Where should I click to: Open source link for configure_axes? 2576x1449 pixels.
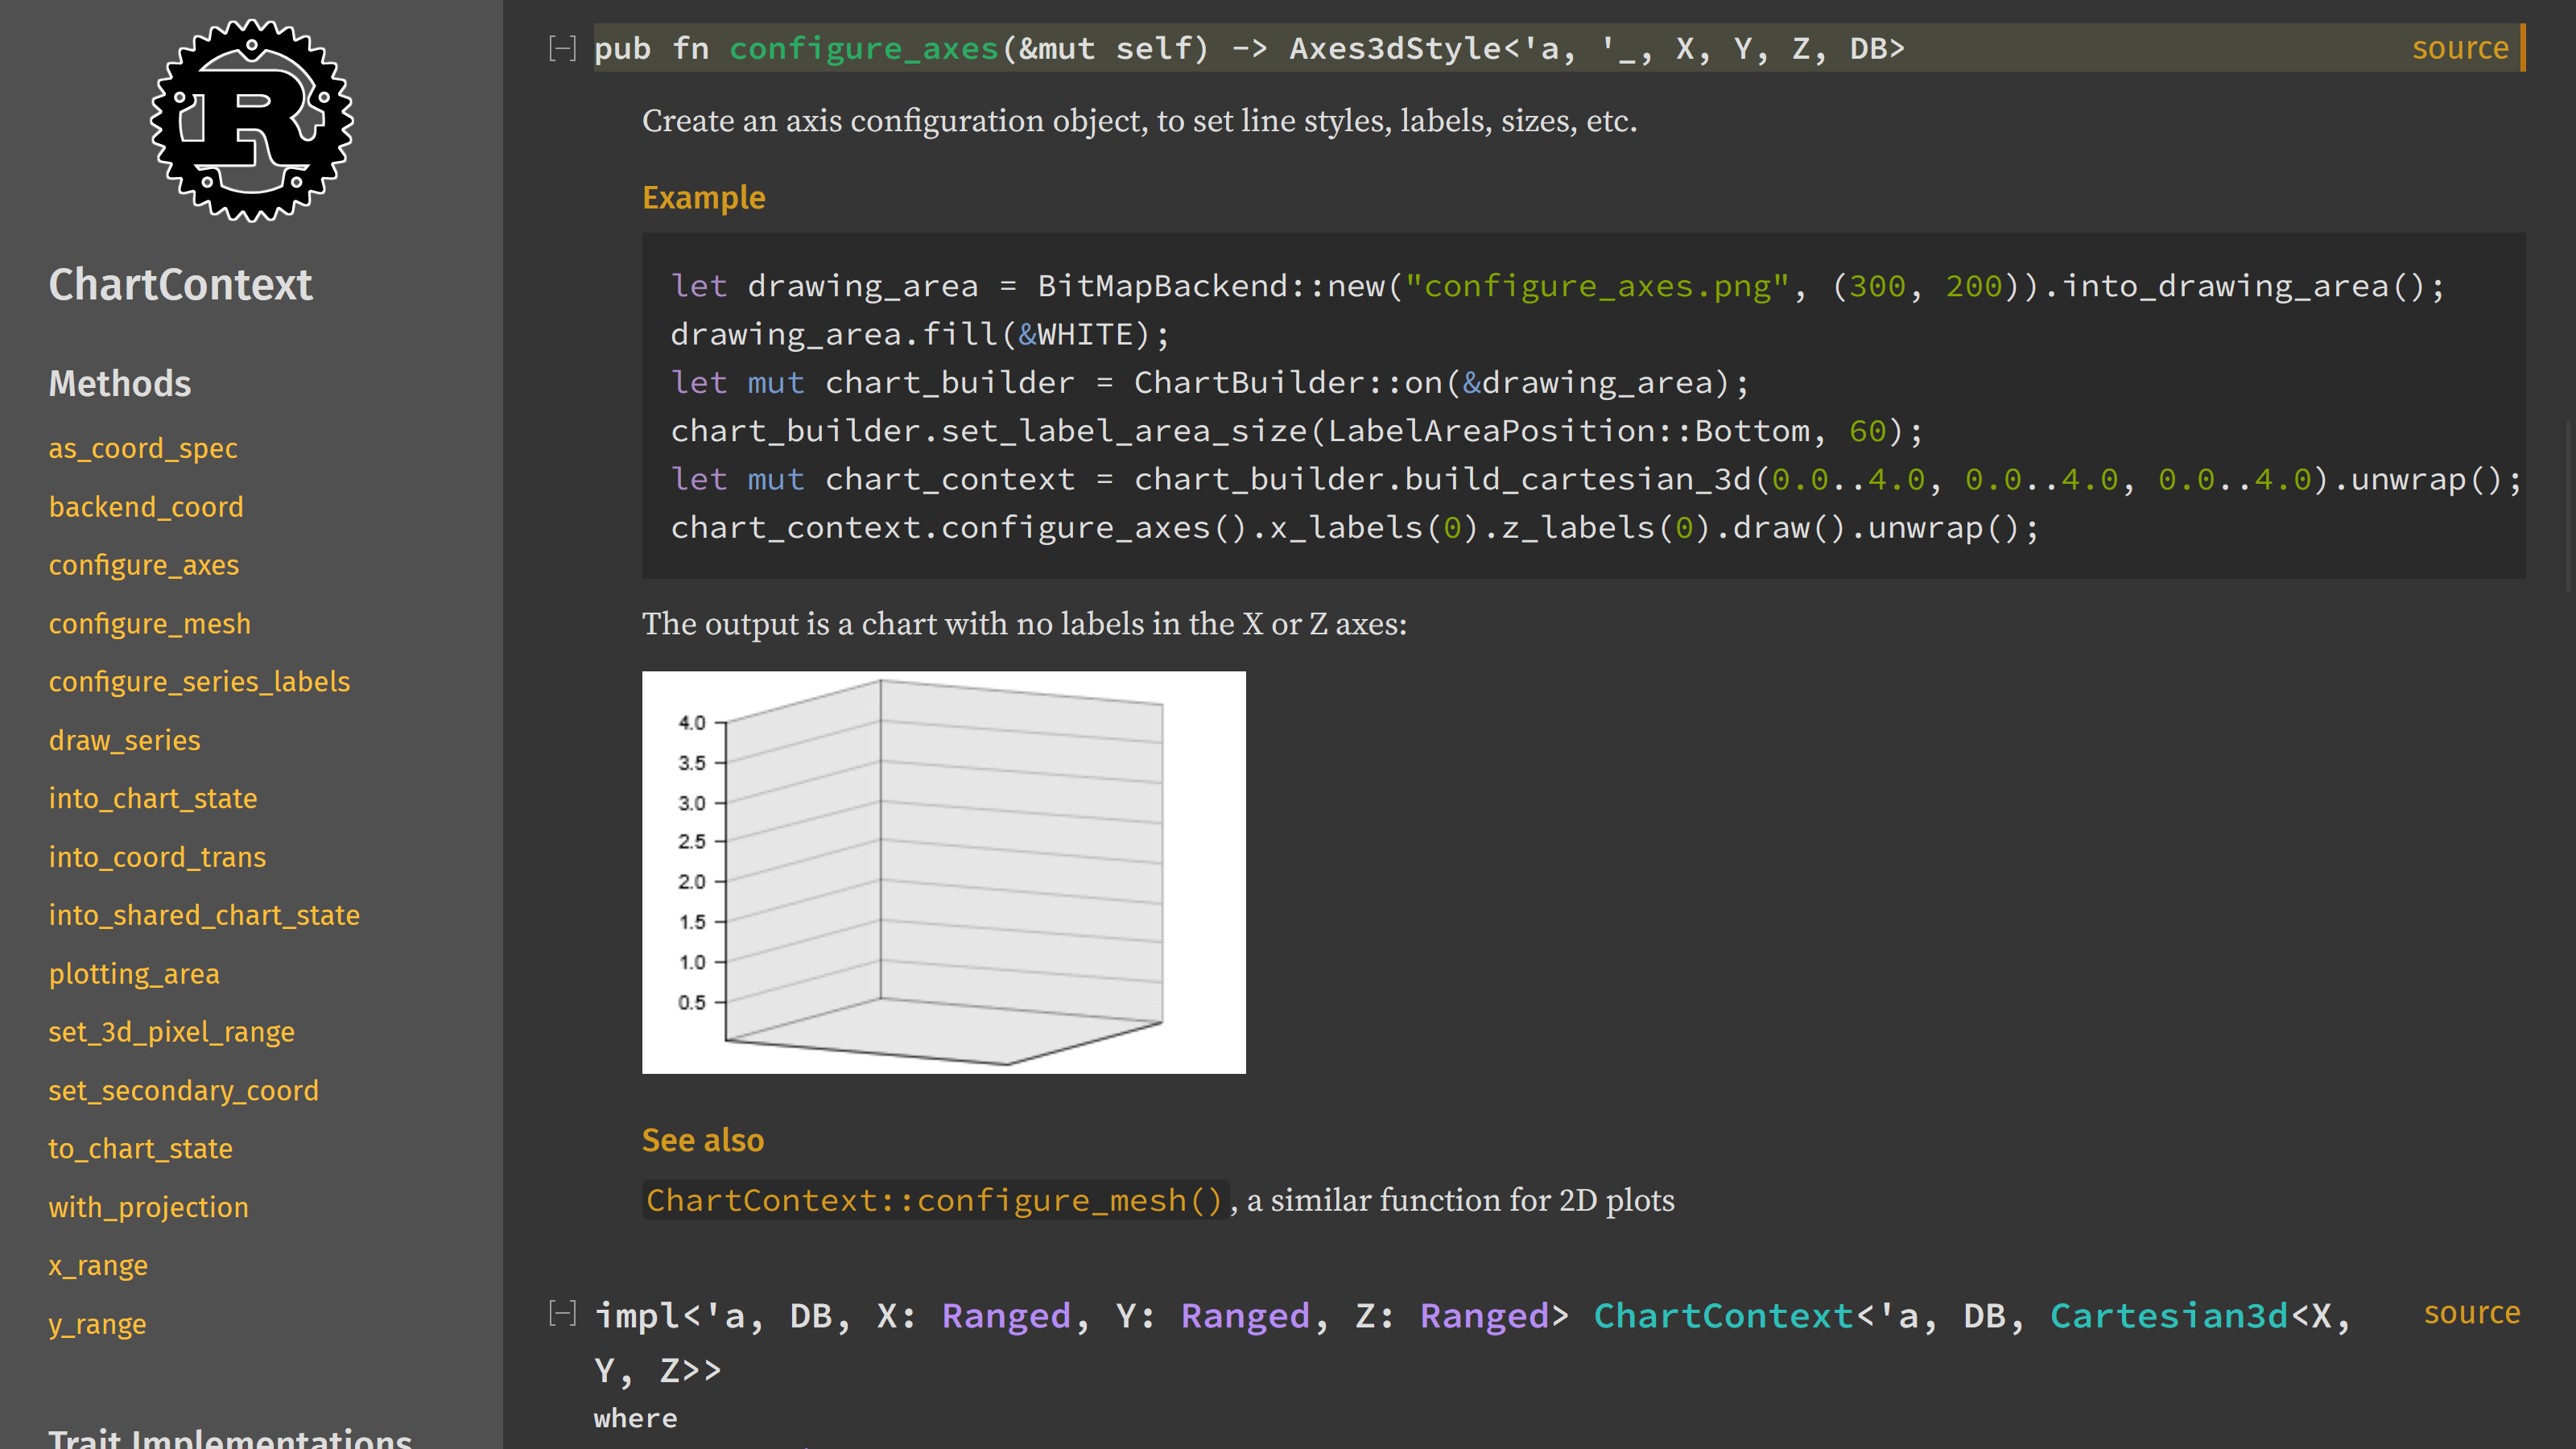2459,48
